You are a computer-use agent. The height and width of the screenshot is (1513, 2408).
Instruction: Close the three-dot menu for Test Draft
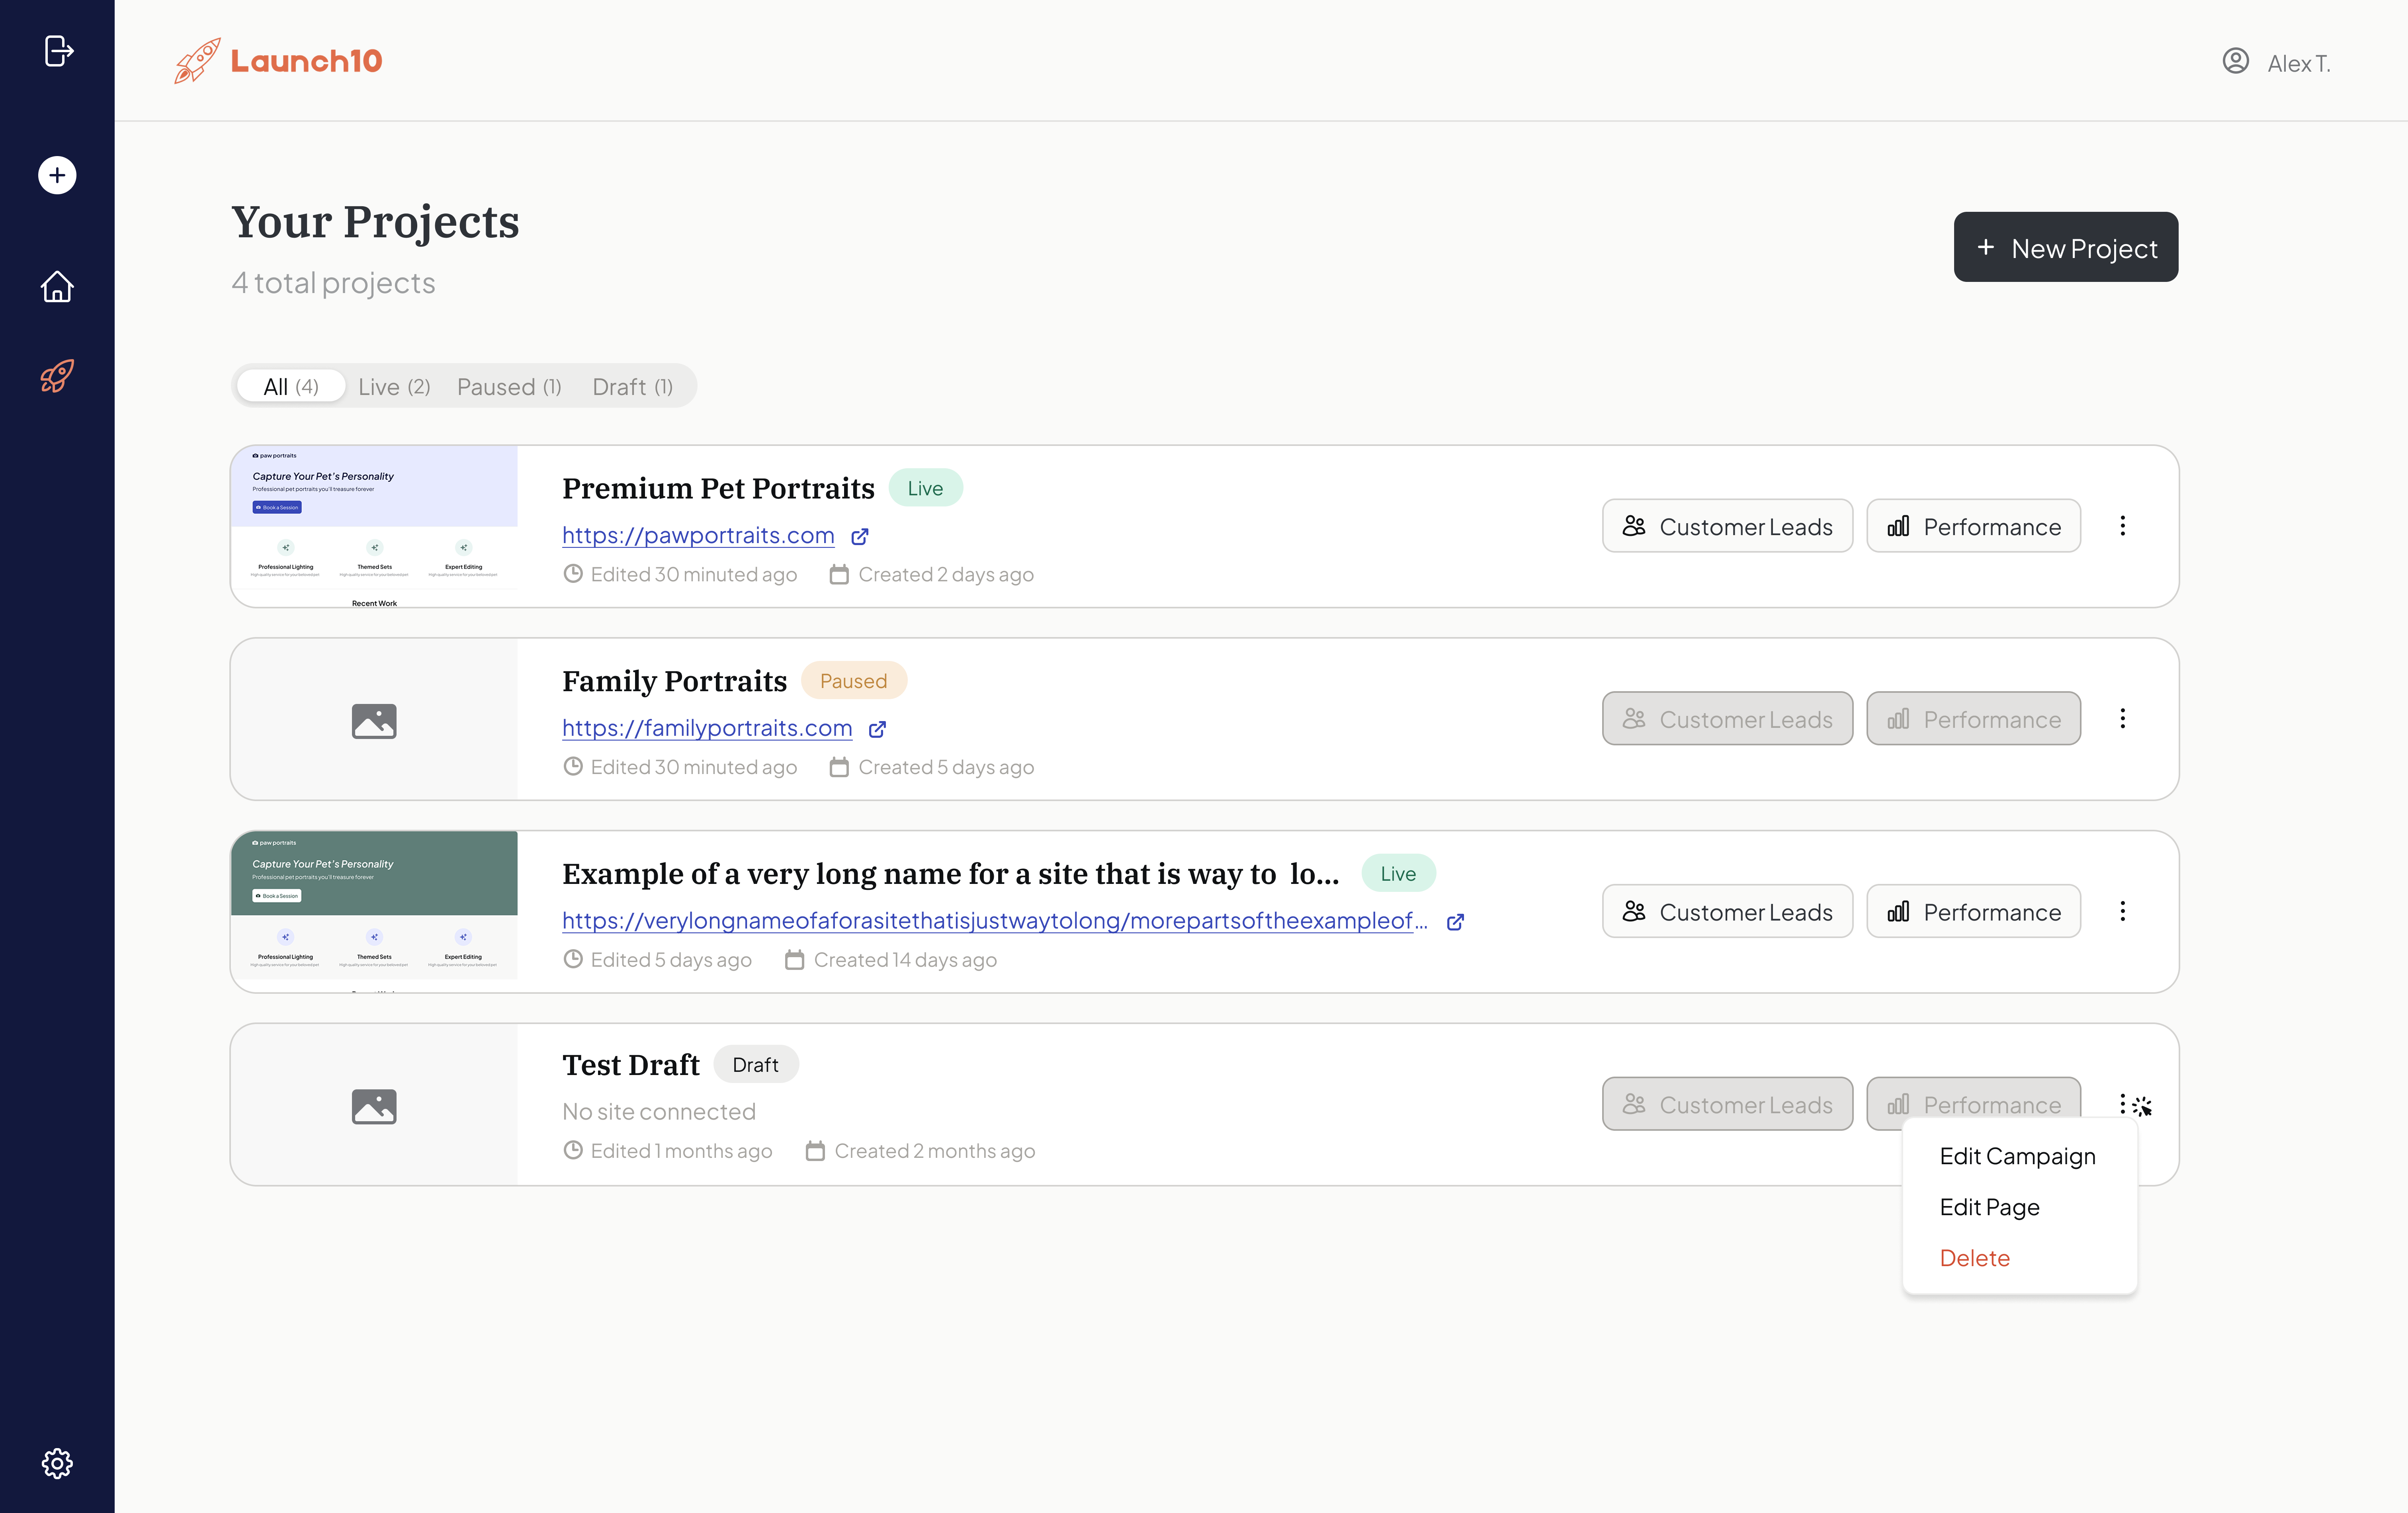[x=2123, y=1104]
